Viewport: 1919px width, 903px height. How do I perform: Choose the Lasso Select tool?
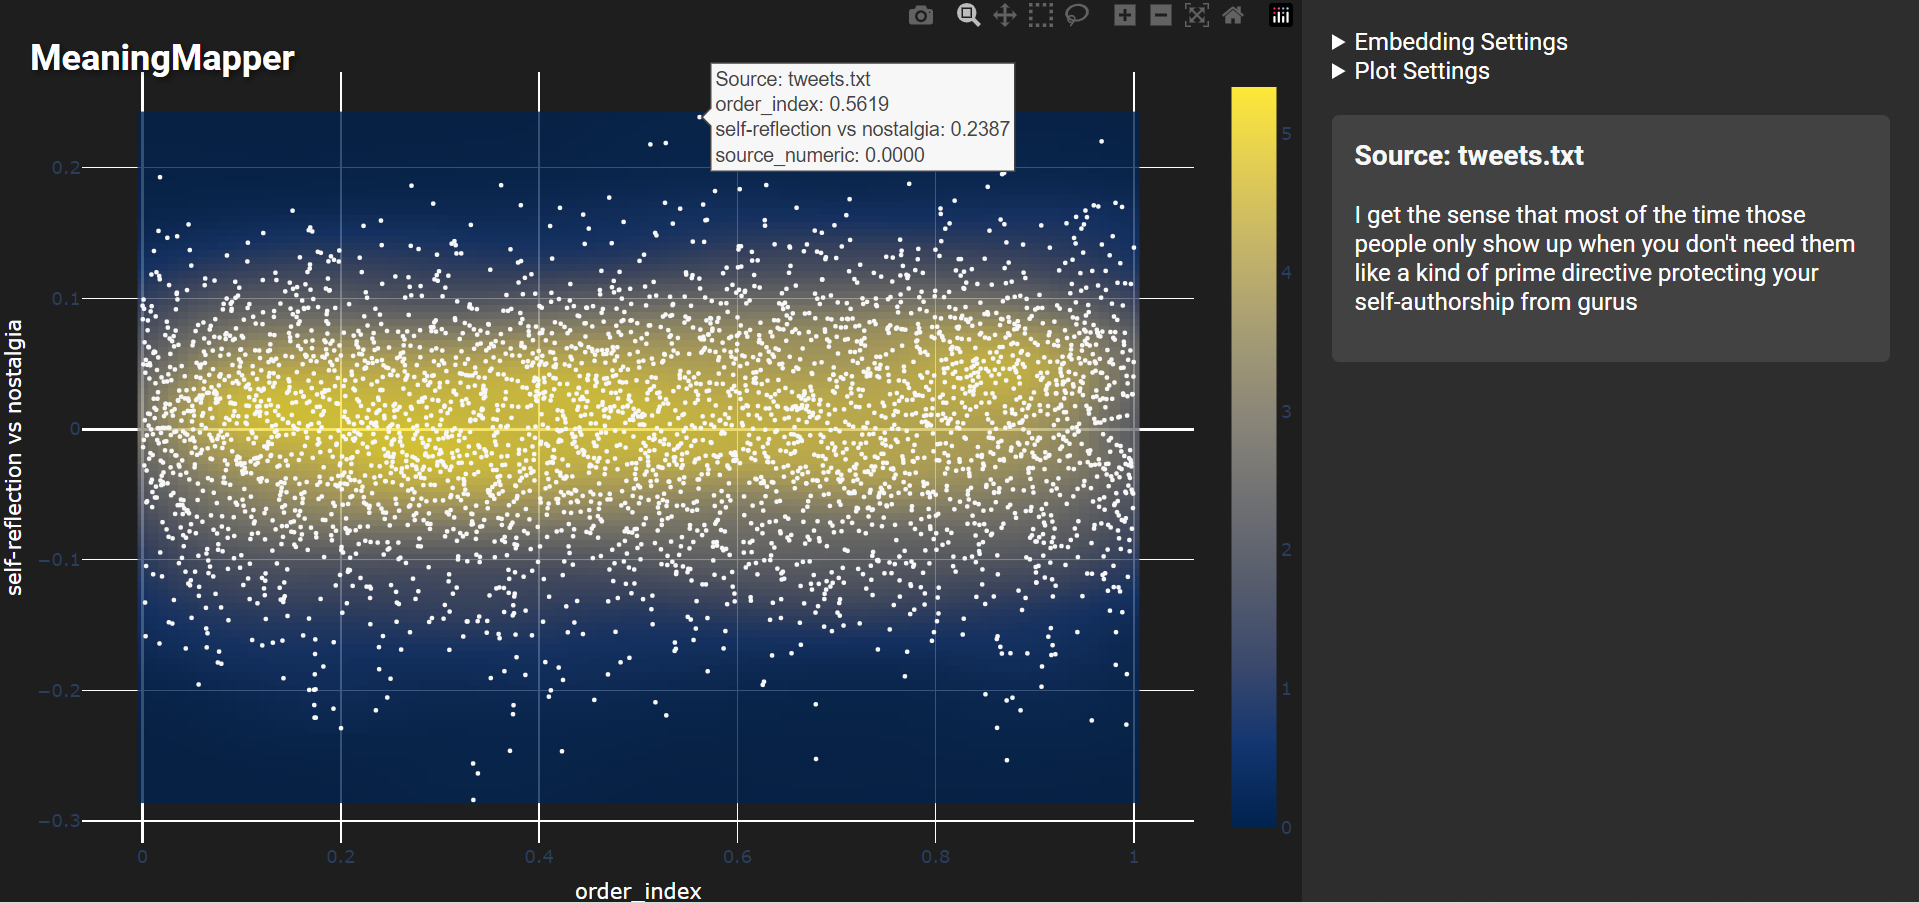(1077, 15)
